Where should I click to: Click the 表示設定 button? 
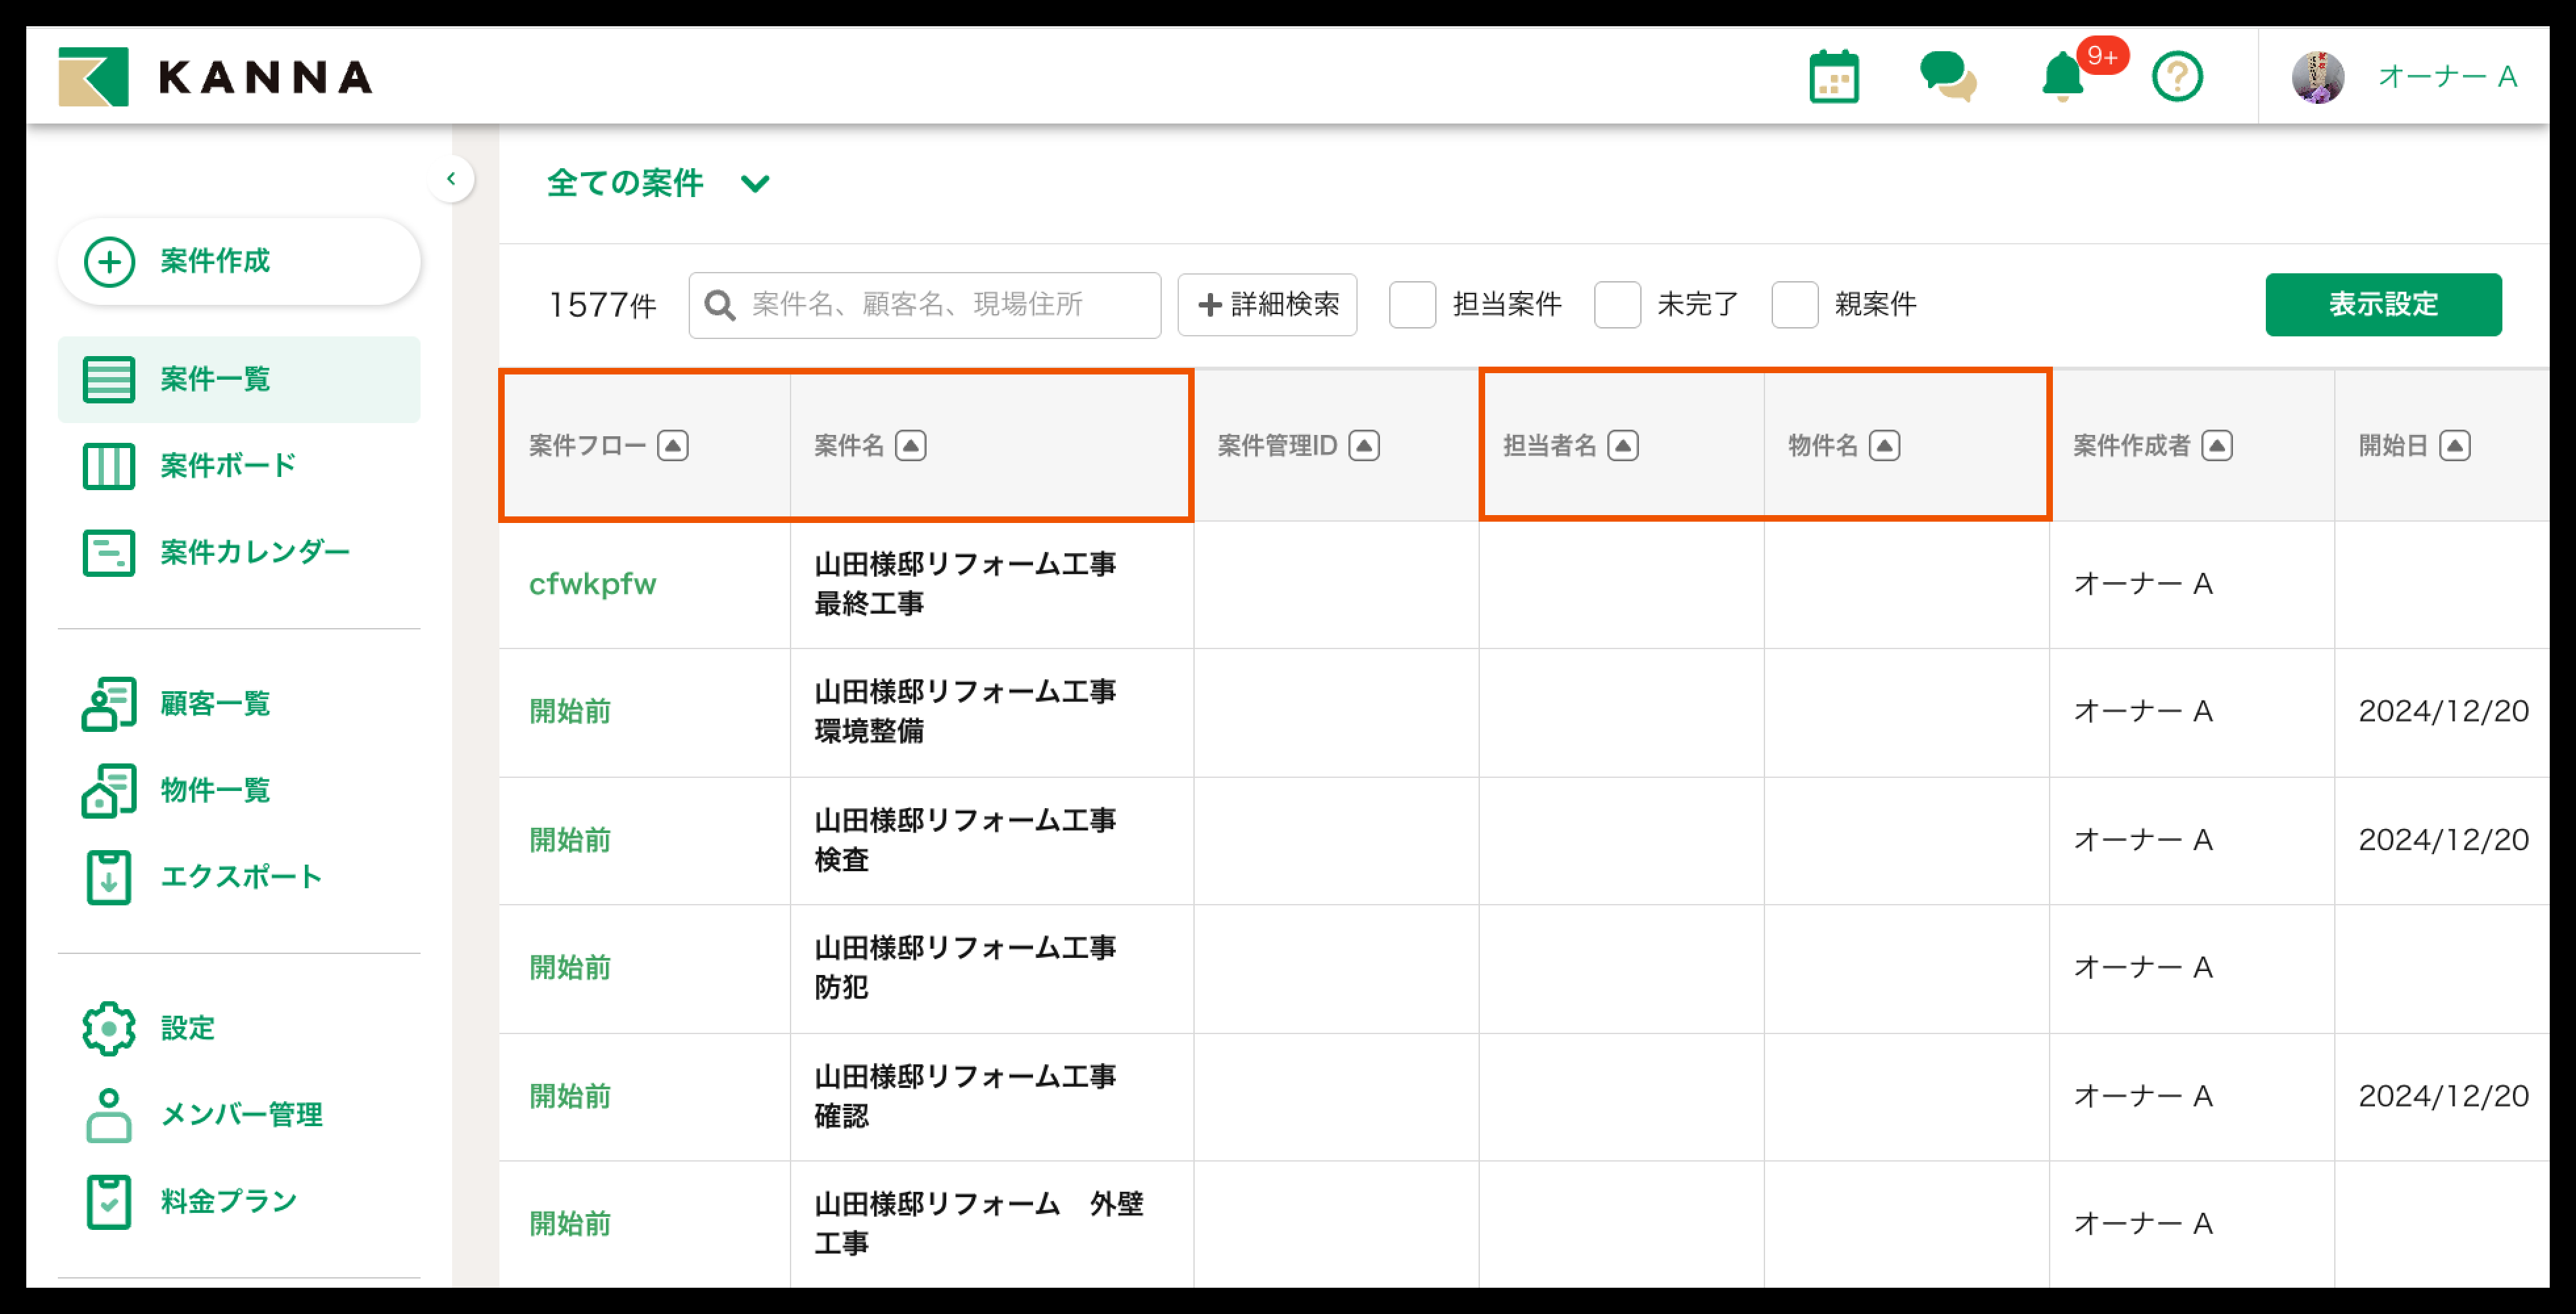click(x=2382, y=305)
